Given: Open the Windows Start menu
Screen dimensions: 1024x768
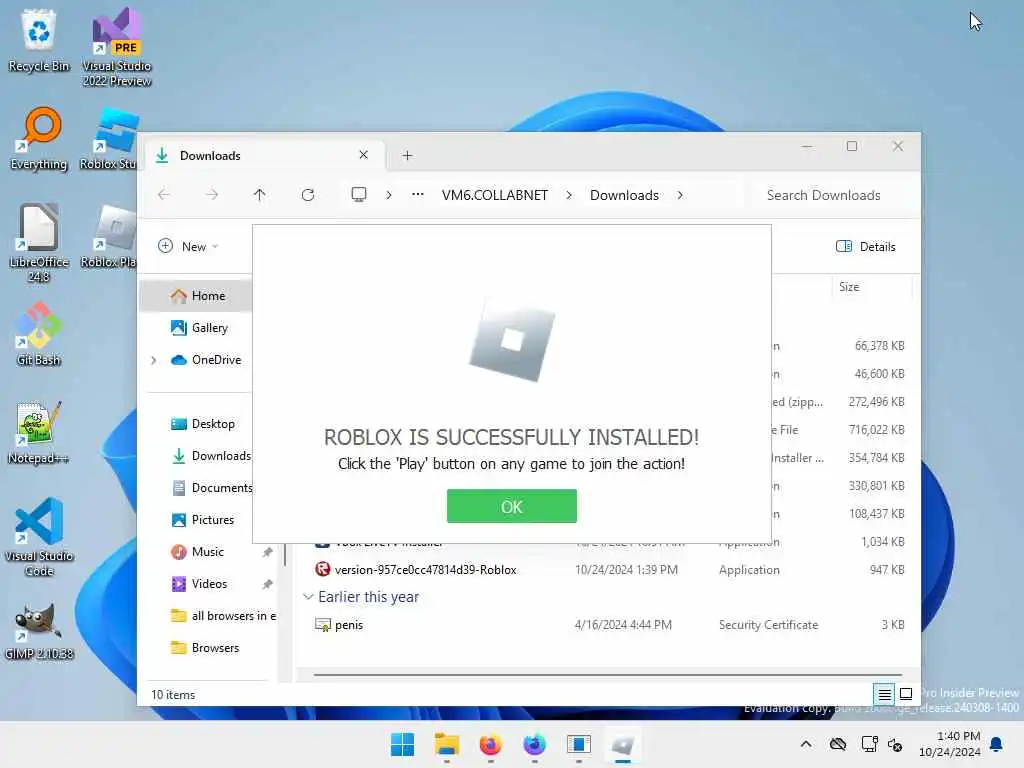Looking at the screenshot, I should pos(402,744).
